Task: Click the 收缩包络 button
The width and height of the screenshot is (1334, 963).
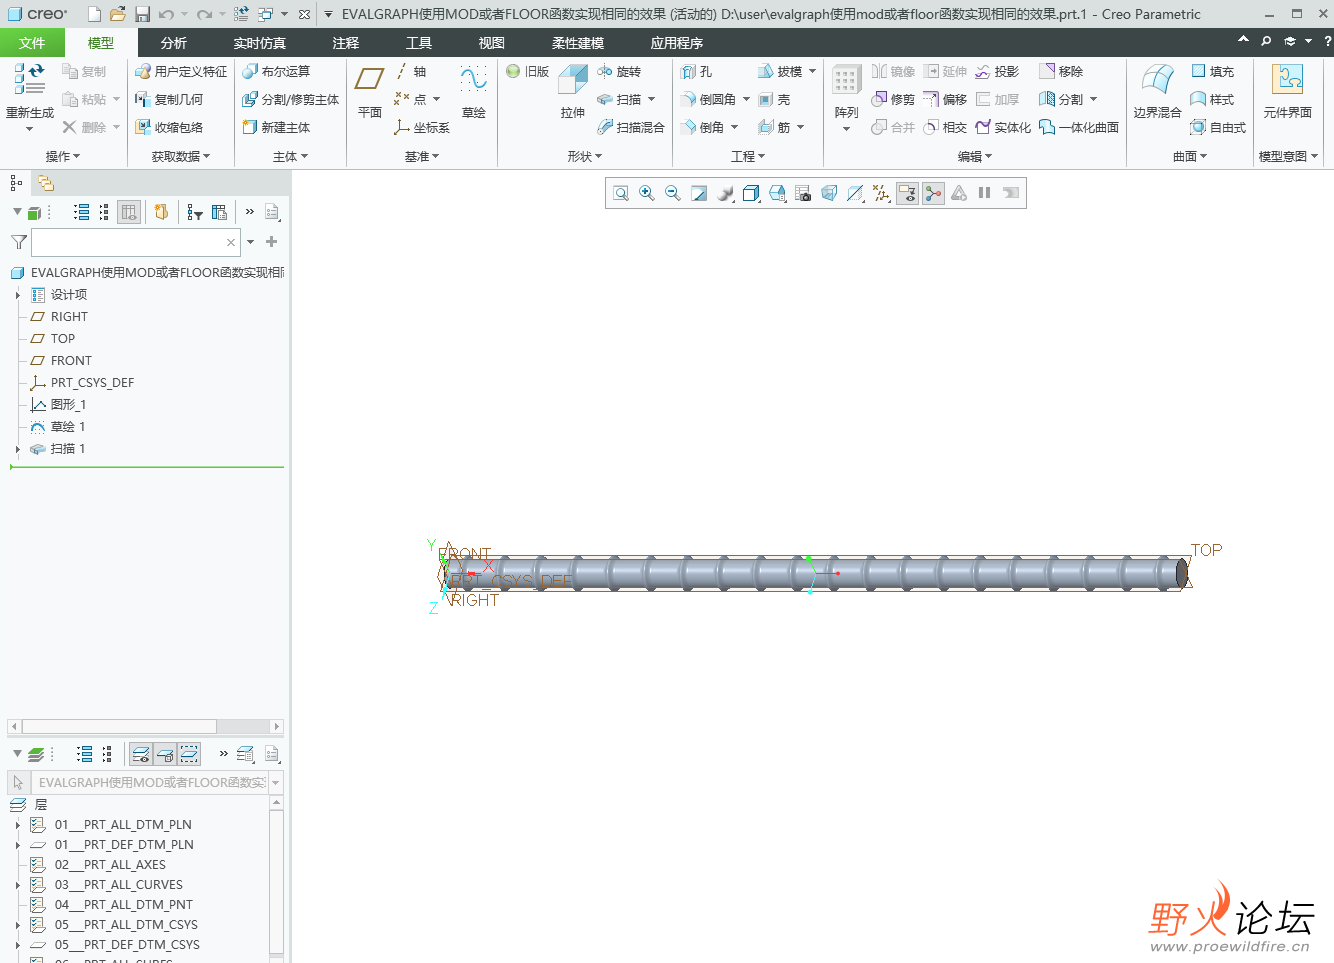Action: click(x=169, y=128)
